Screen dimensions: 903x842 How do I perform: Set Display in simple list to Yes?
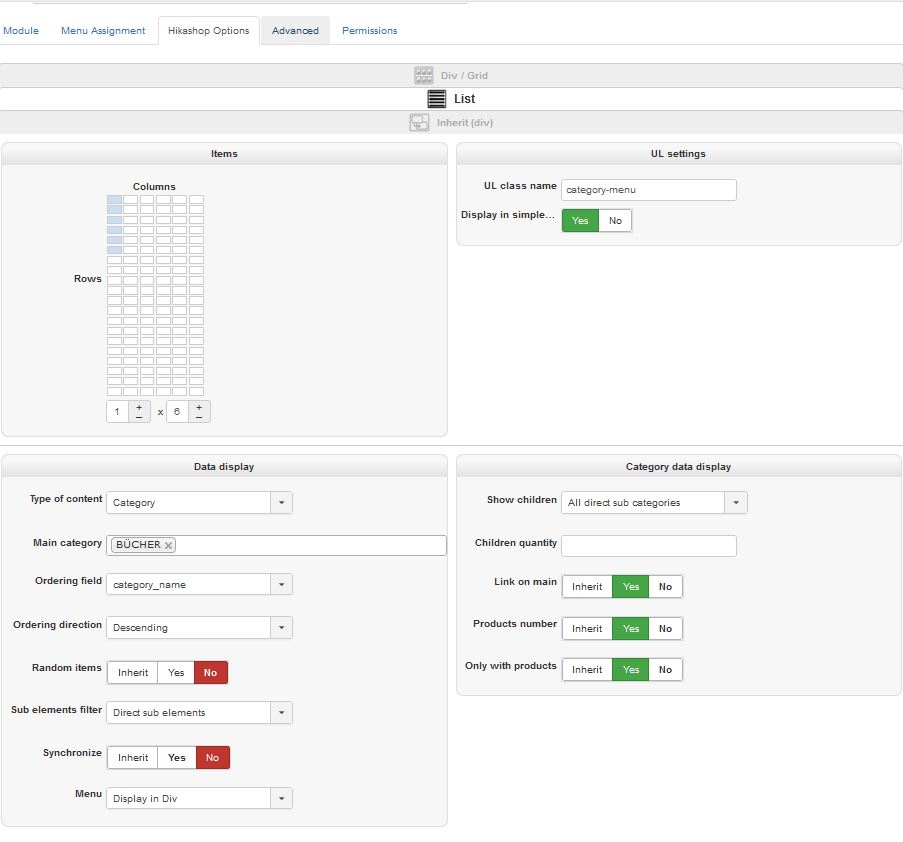point(580,221)
